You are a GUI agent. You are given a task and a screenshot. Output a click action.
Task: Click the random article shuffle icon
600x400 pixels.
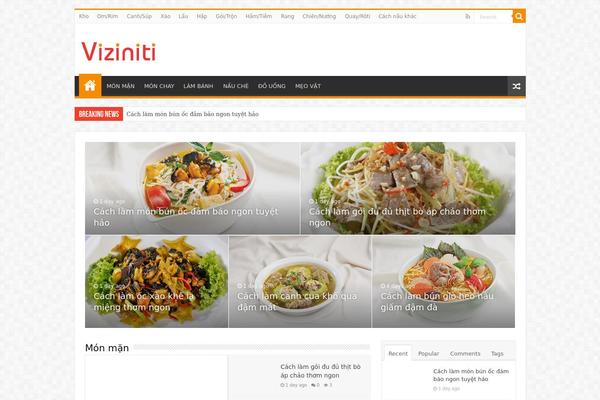516,87
